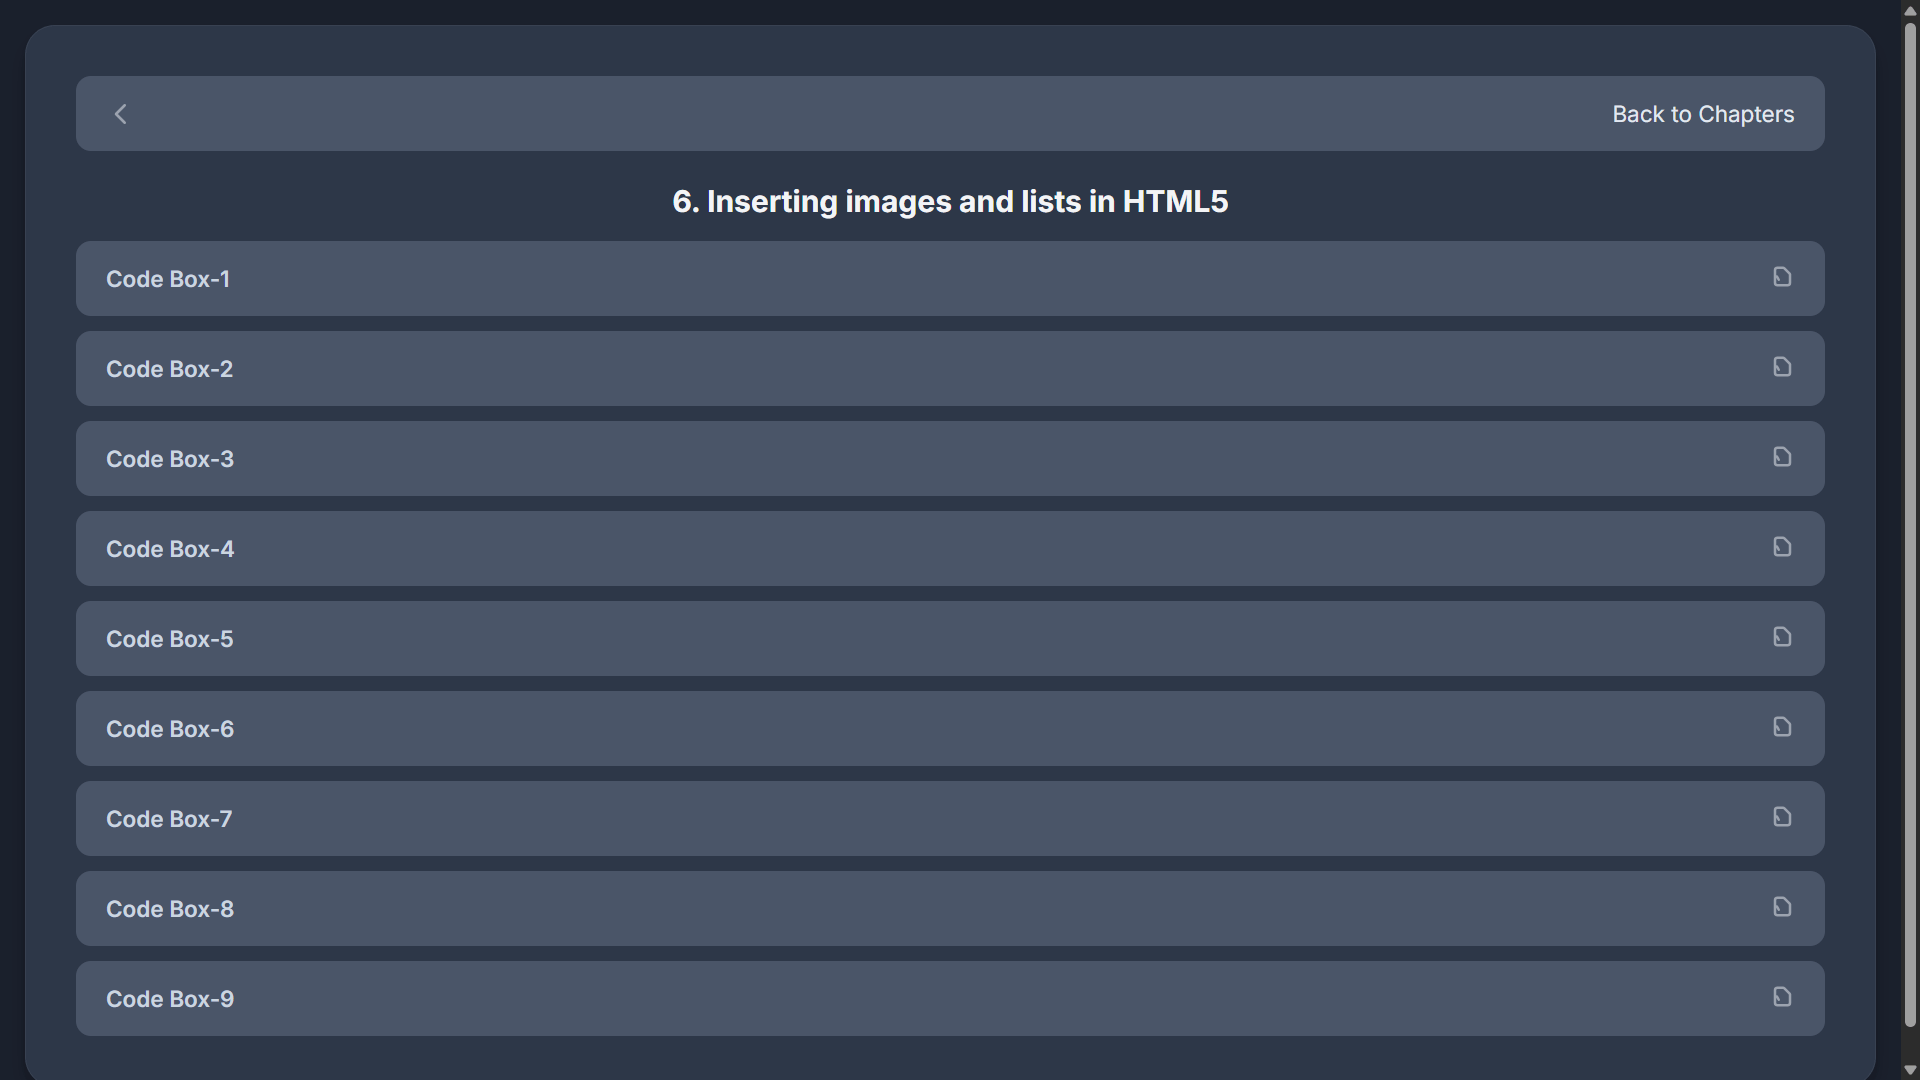Go back using the left chevron arrow
The width and height of the screenshot is (1920, 1080).
(x=121, y=114)
